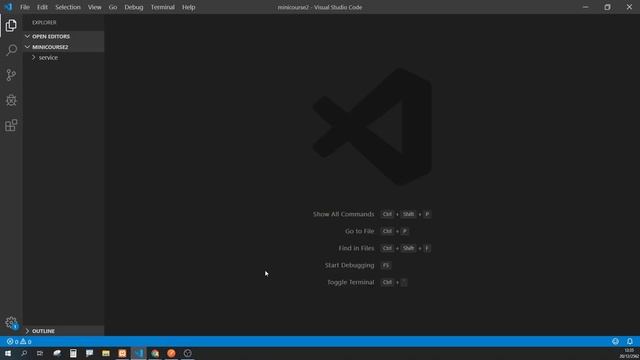Open the View menu
The width and height of the screenshot is (640, 360).
pyautogui.click(x=95, y=7)
